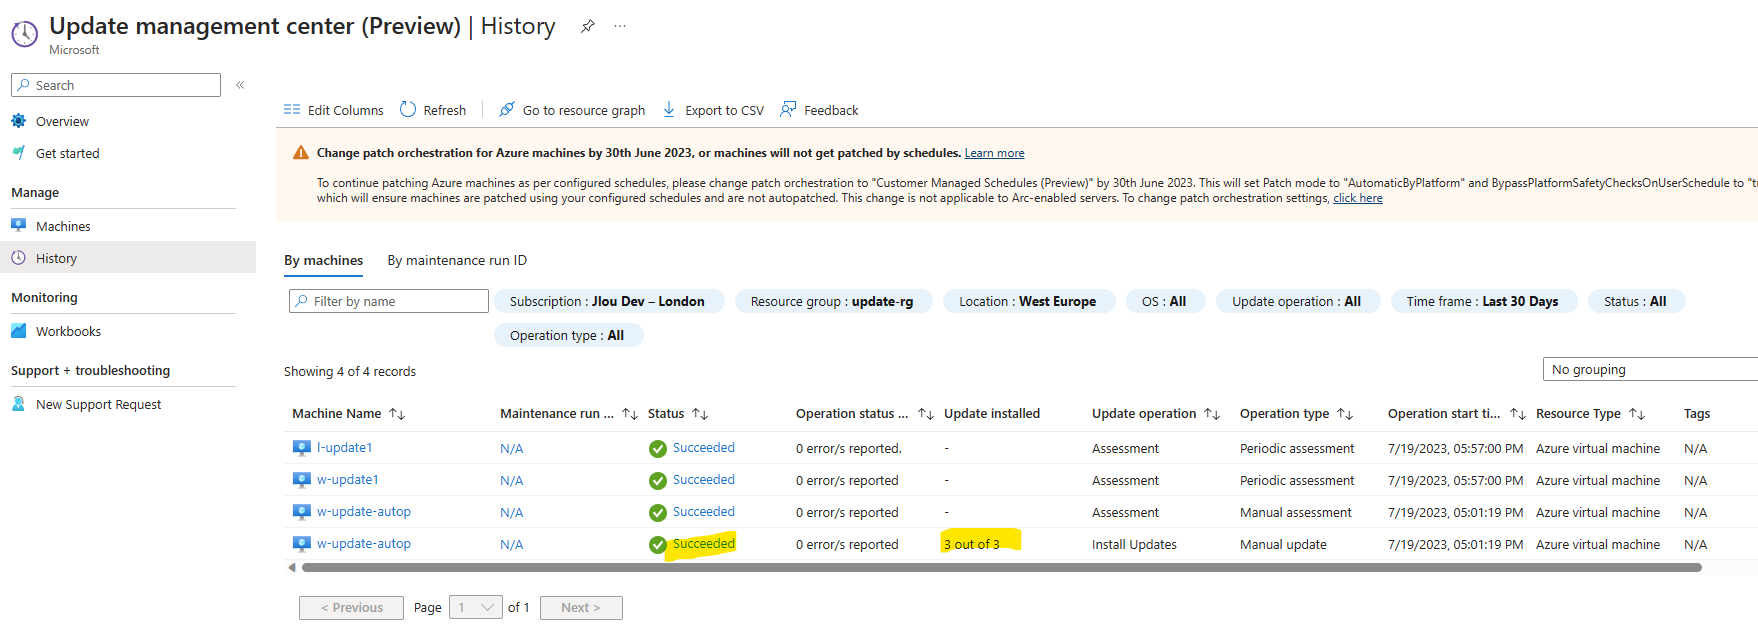This screenshot has width=1758, height=626.
Task: Click the Tags column header
Action: [1697, 413]
